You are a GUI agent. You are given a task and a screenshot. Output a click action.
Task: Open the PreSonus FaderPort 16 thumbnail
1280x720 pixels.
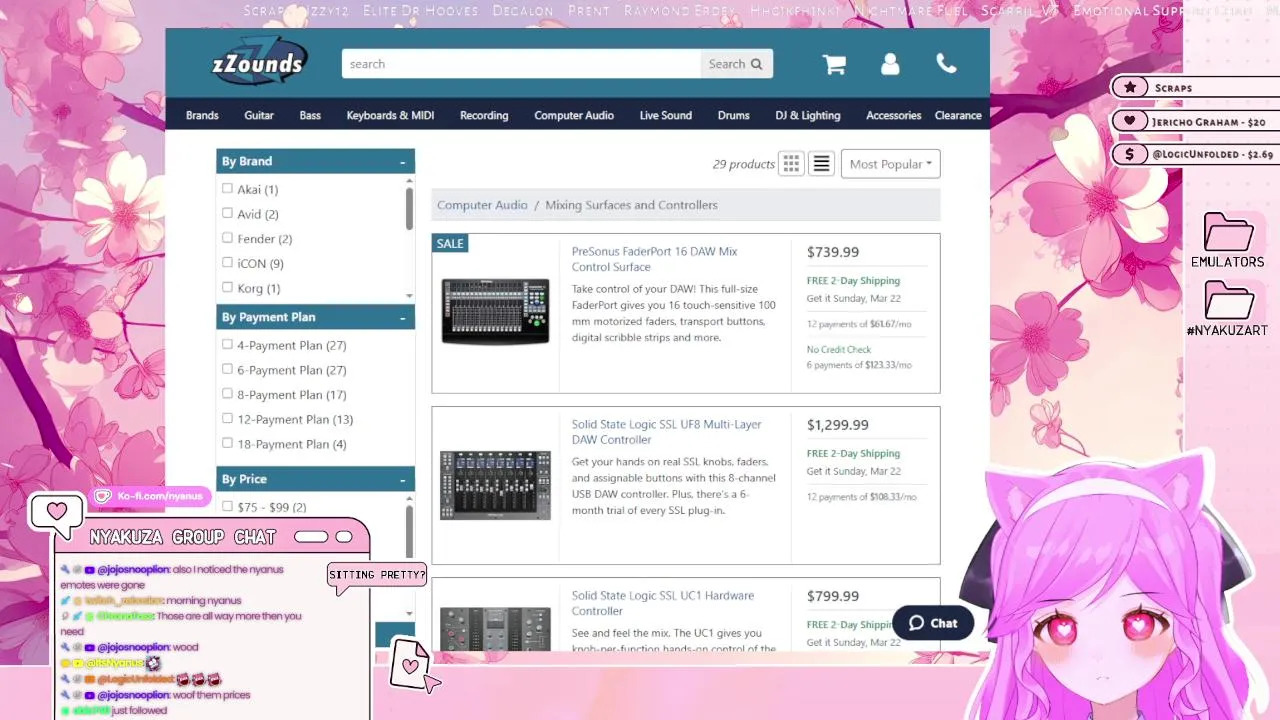tap(495, 311)
